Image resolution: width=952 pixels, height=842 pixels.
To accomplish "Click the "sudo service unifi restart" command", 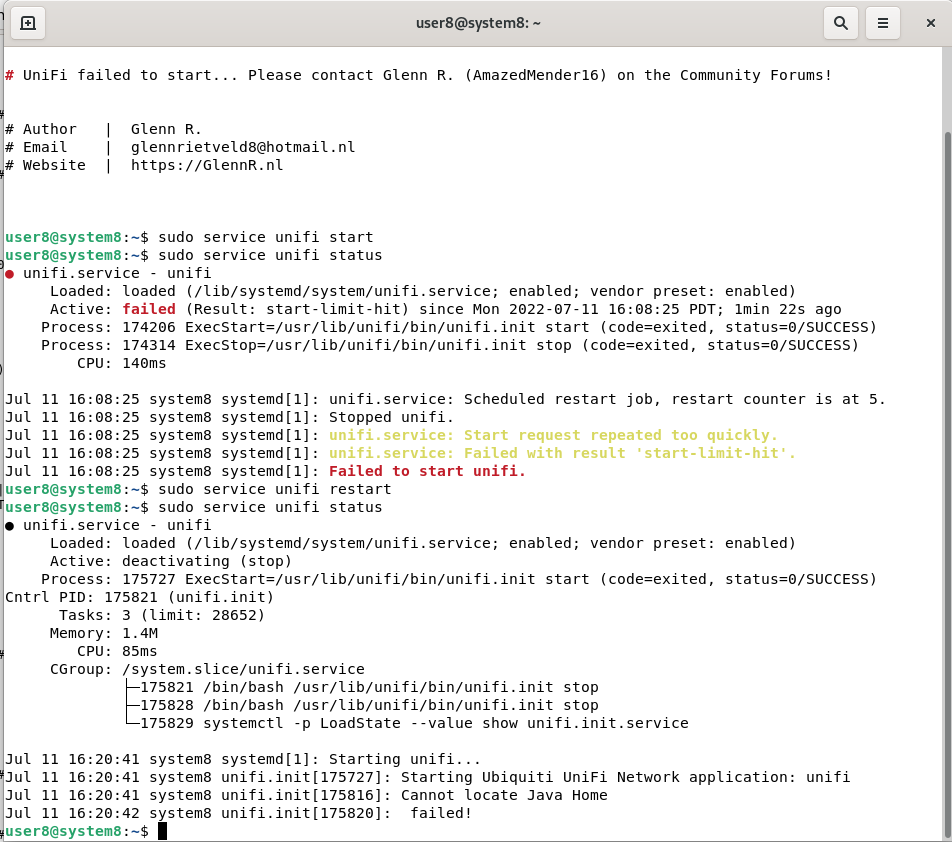I will [x=274, y=489].
